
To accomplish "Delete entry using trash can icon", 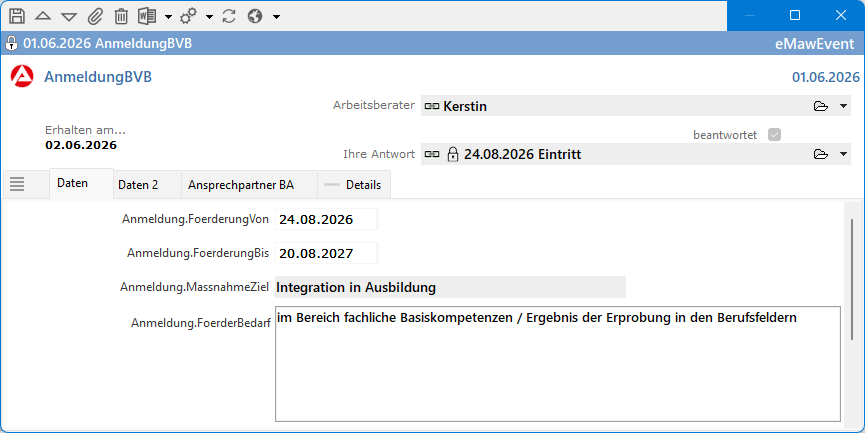I will pyautogui.click(x=121, y=16).
